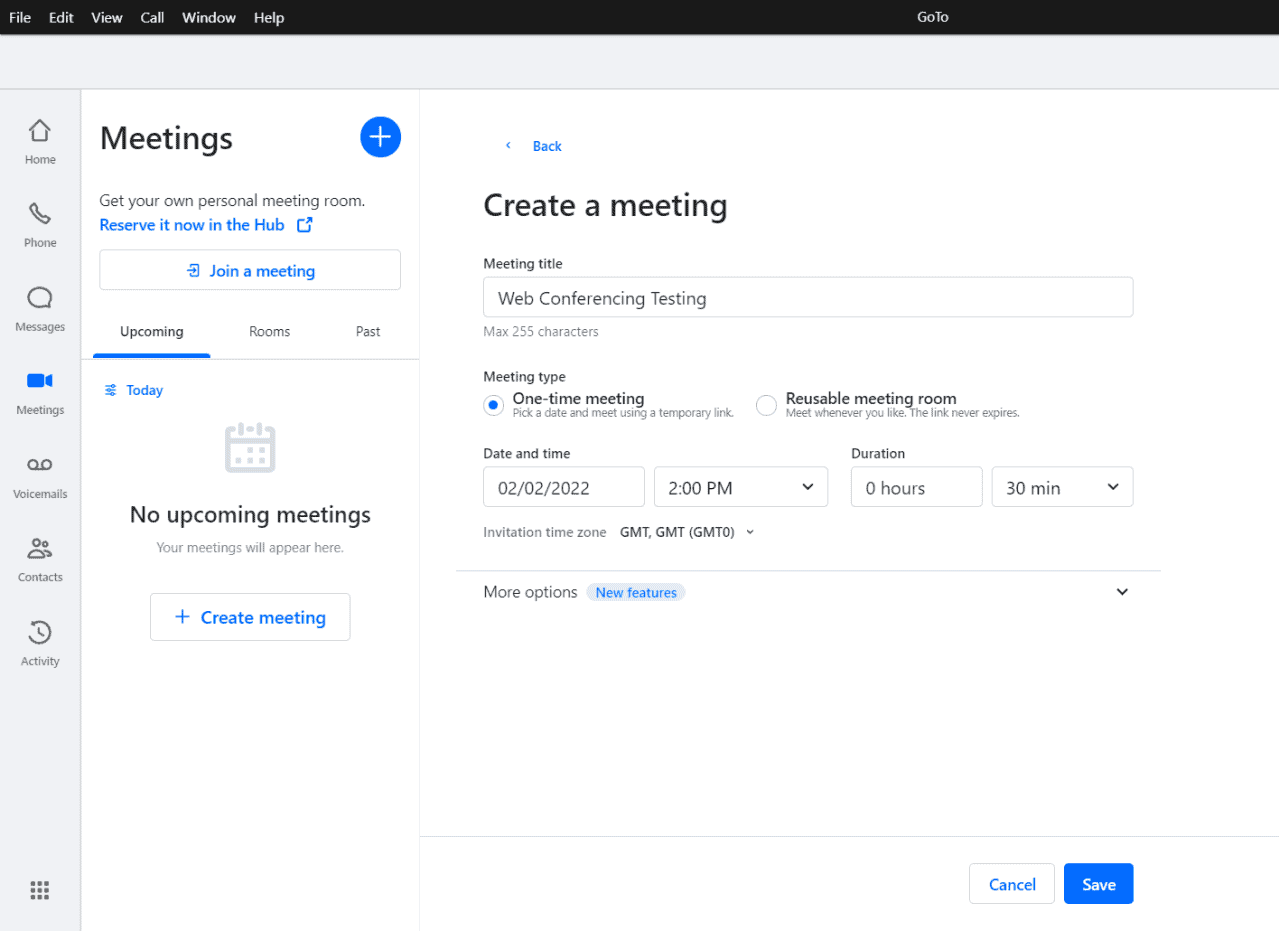Open Contacts from the sidebar
The image size is (1279, 931).
(x=39, y=556)
